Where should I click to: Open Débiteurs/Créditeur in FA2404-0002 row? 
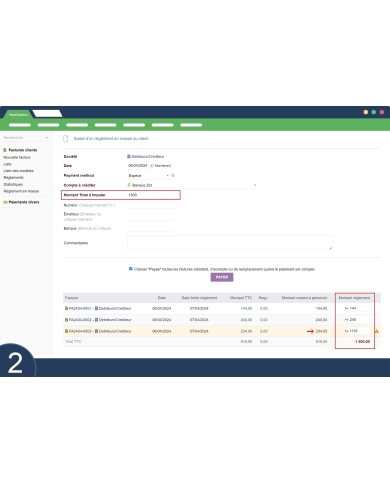tap(115, 320)
